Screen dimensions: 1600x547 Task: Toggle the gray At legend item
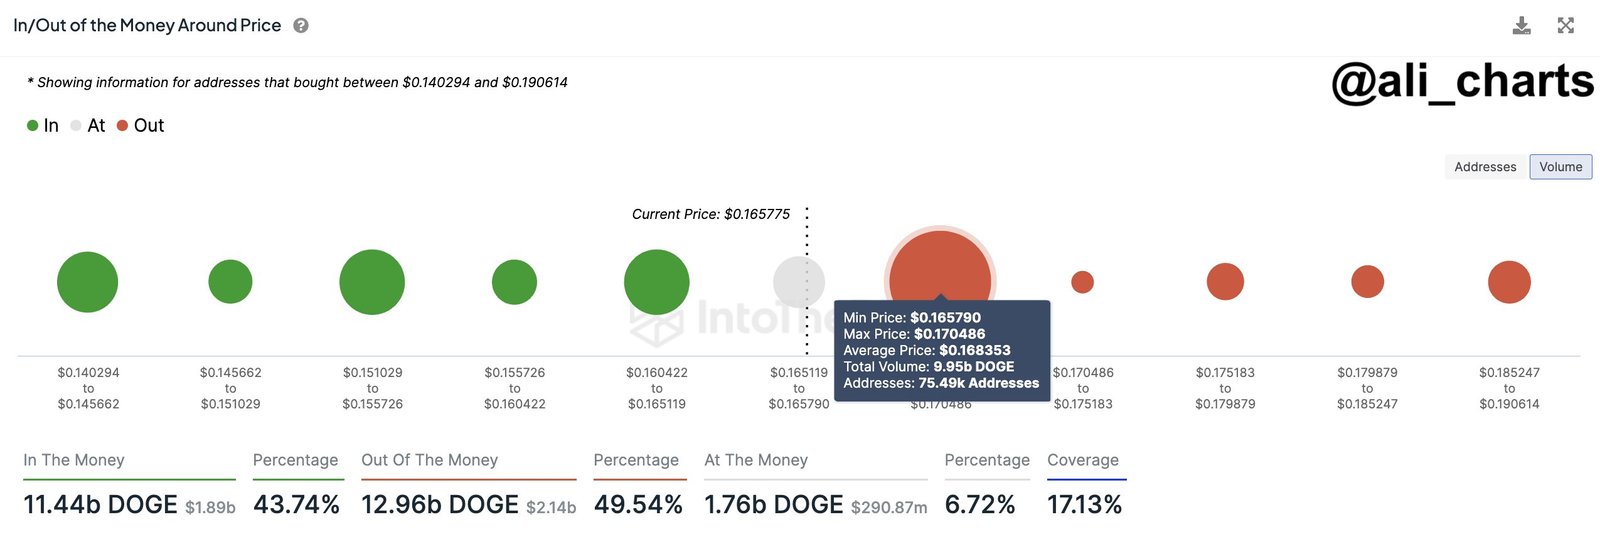click(88, 126)
